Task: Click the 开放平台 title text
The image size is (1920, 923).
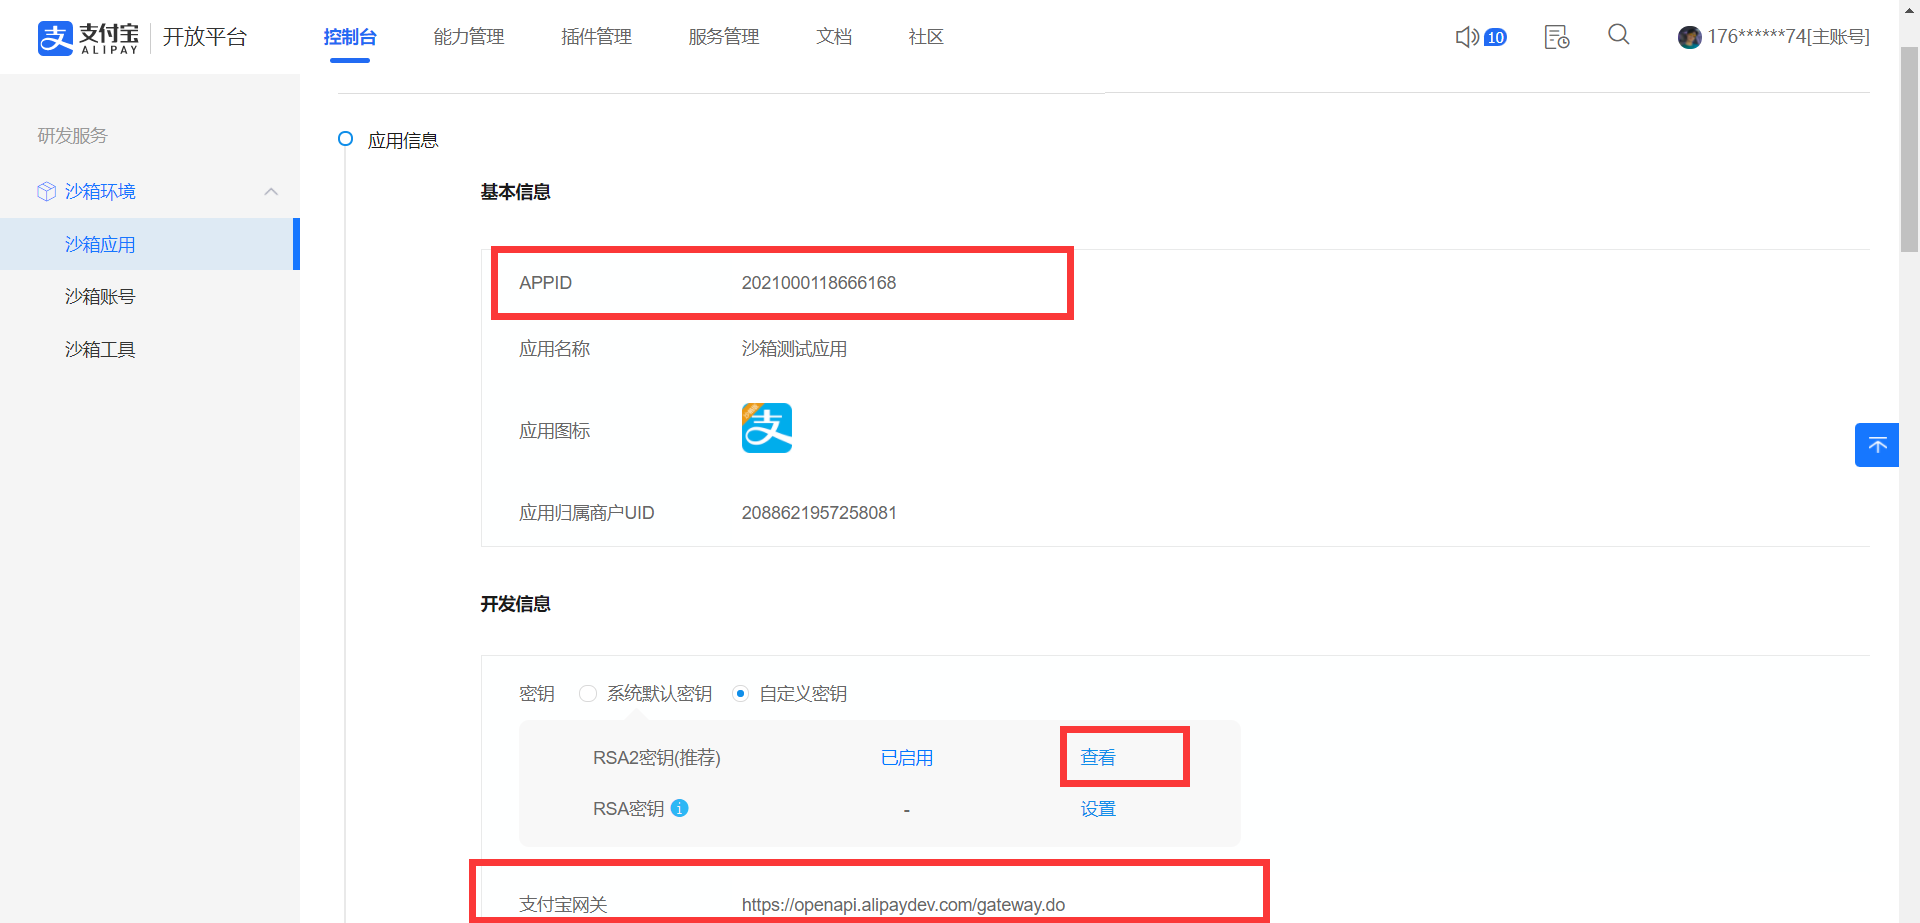Action: pos(205,37)
